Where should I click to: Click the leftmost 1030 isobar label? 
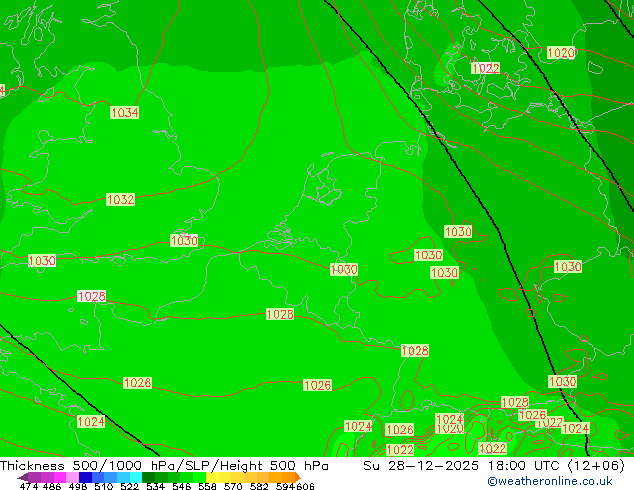coord(42,261)
